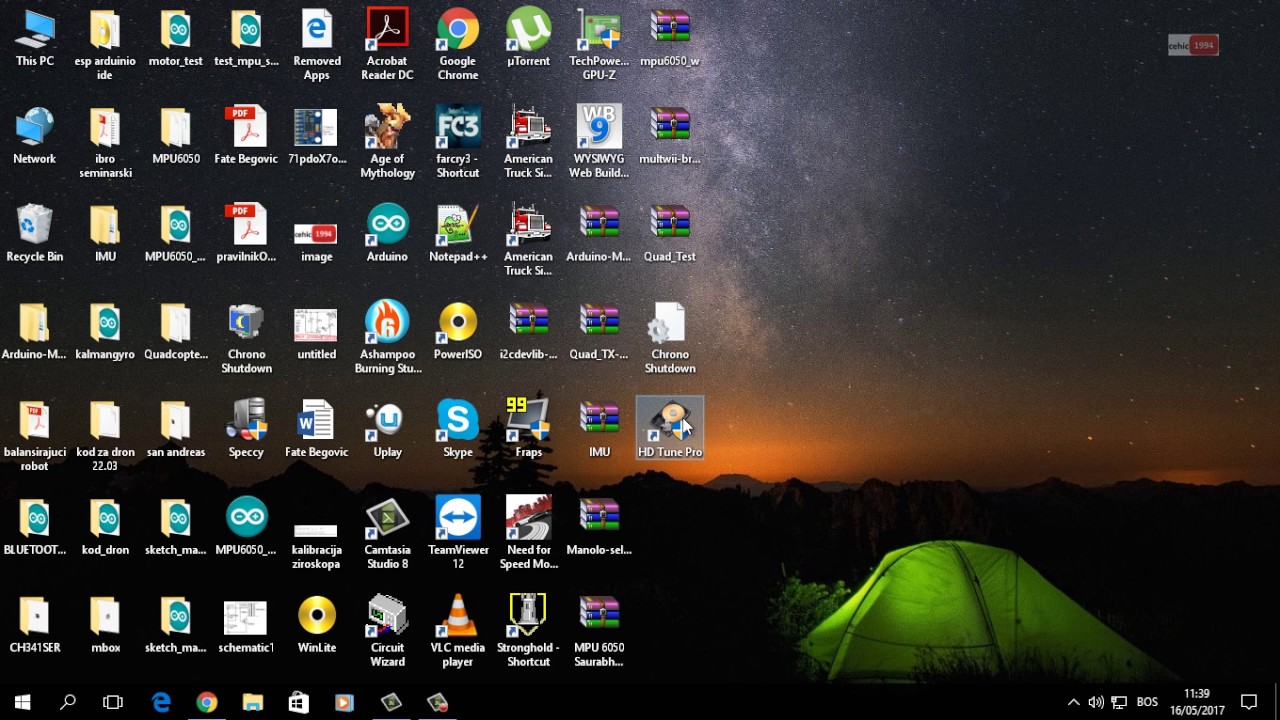
Task: Open the µTorrent desktop shortcut
Action: [x=528, y=39]
